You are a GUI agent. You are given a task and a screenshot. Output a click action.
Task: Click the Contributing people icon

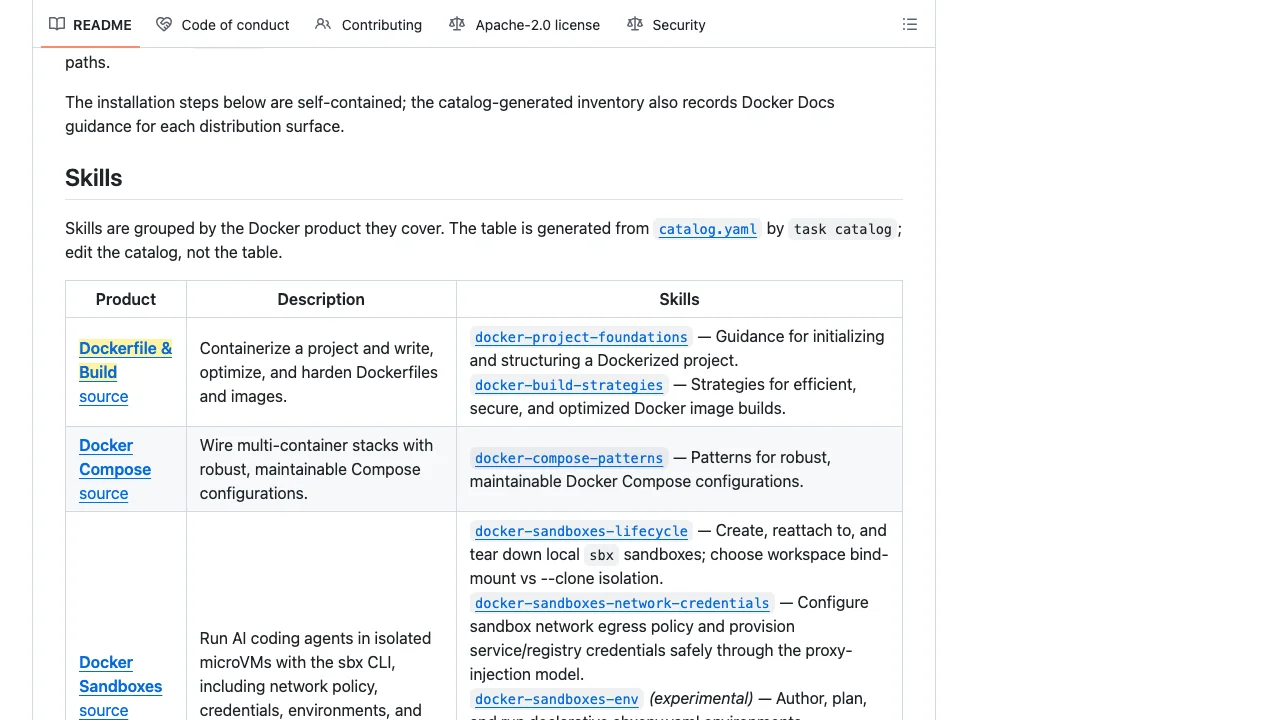point(323,24)
